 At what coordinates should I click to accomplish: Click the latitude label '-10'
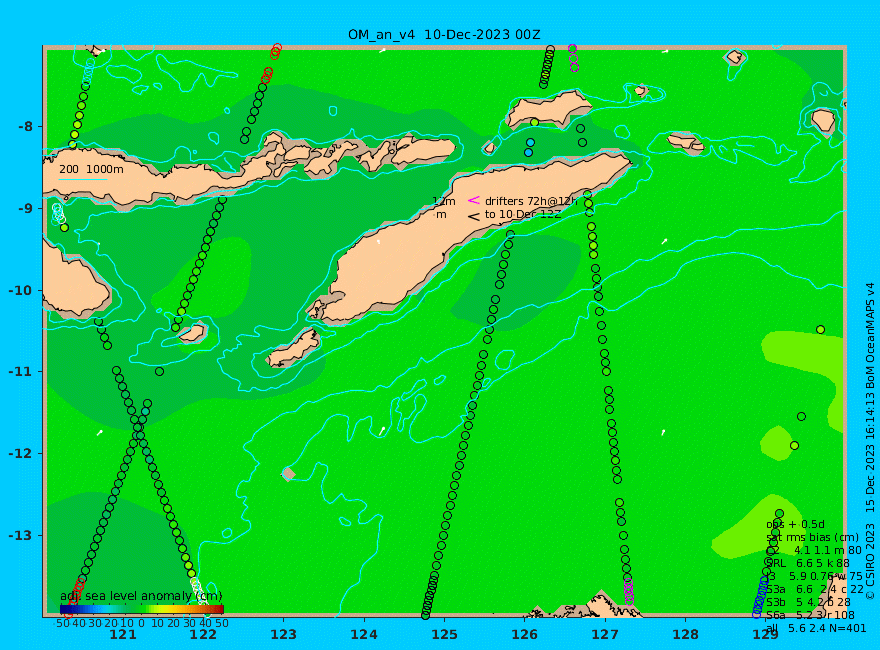21,290
